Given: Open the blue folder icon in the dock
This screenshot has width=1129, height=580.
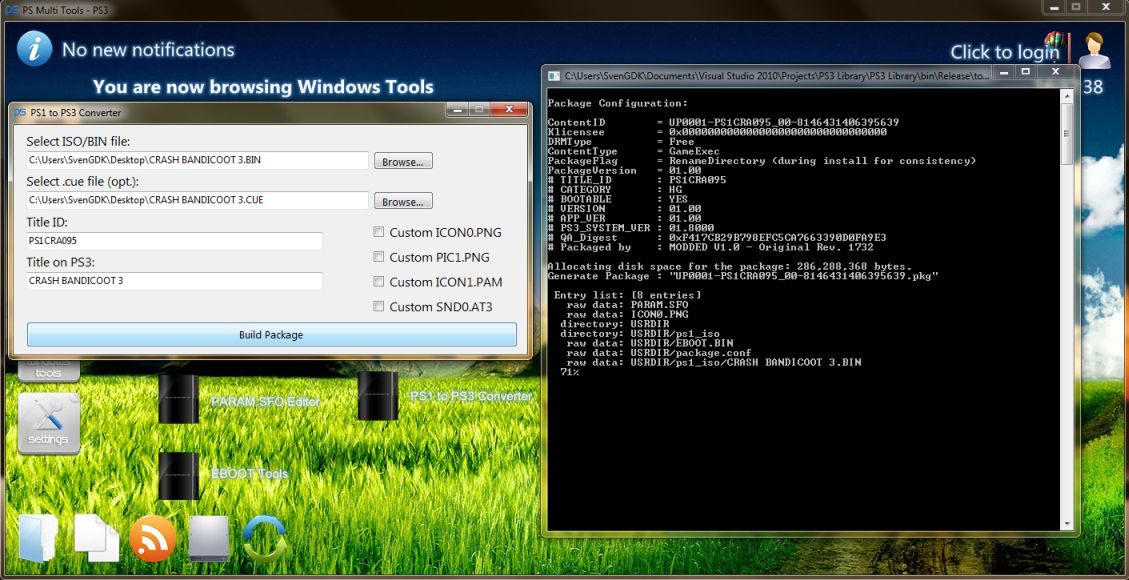Looking at the screenshot, I should pyautogui.click(x=40, y=537).
